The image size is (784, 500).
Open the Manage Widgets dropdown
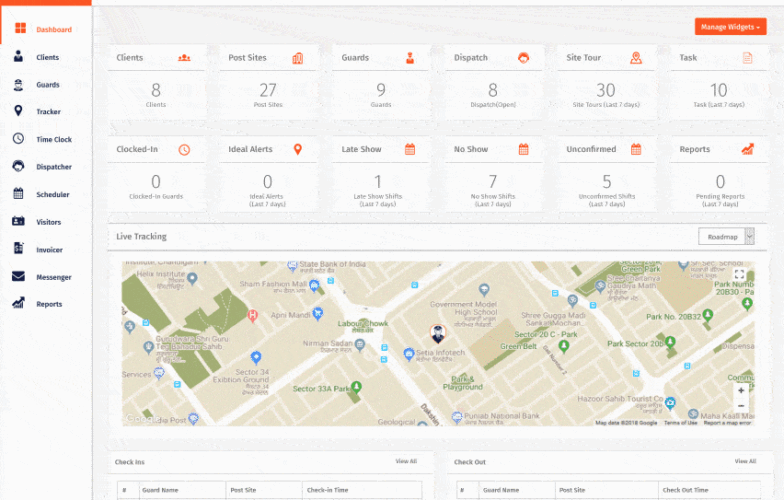point(730,27)
